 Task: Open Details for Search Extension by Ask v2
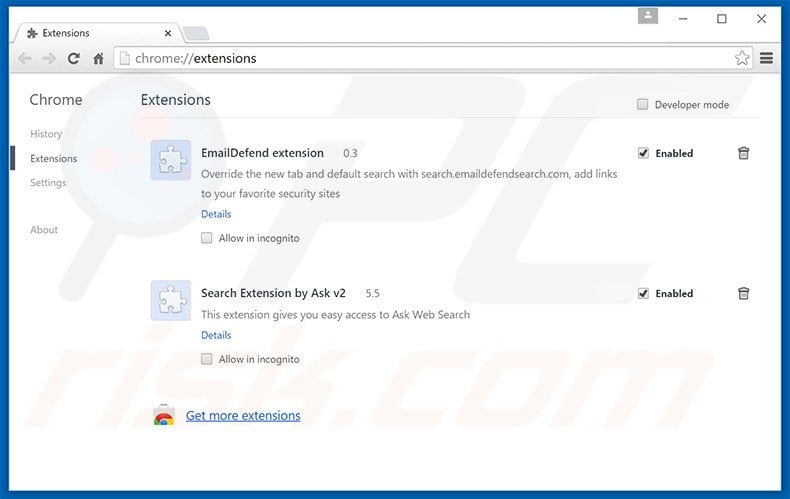(216, 335)
